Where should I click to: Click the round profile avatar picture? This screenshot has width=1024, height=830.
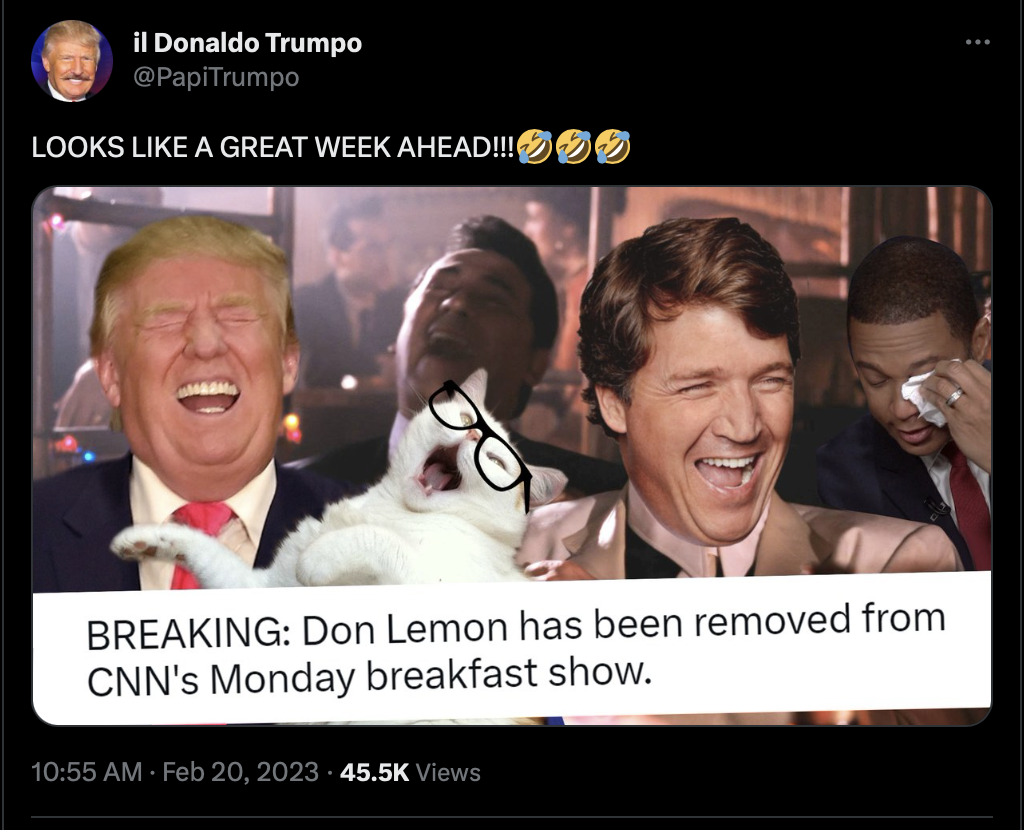[x=72, y=61]
